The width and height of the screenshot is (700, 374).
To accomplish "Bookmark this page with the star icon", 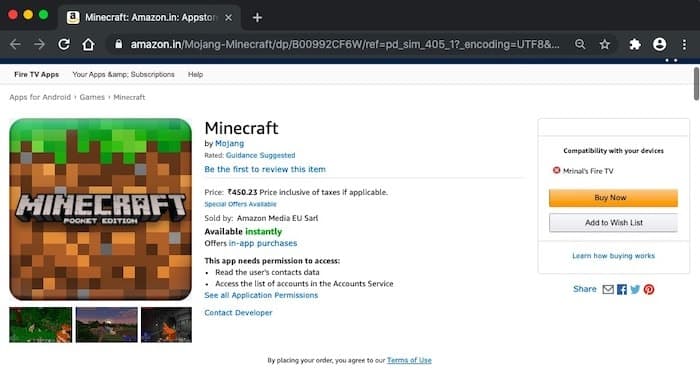I will (604, 44).
